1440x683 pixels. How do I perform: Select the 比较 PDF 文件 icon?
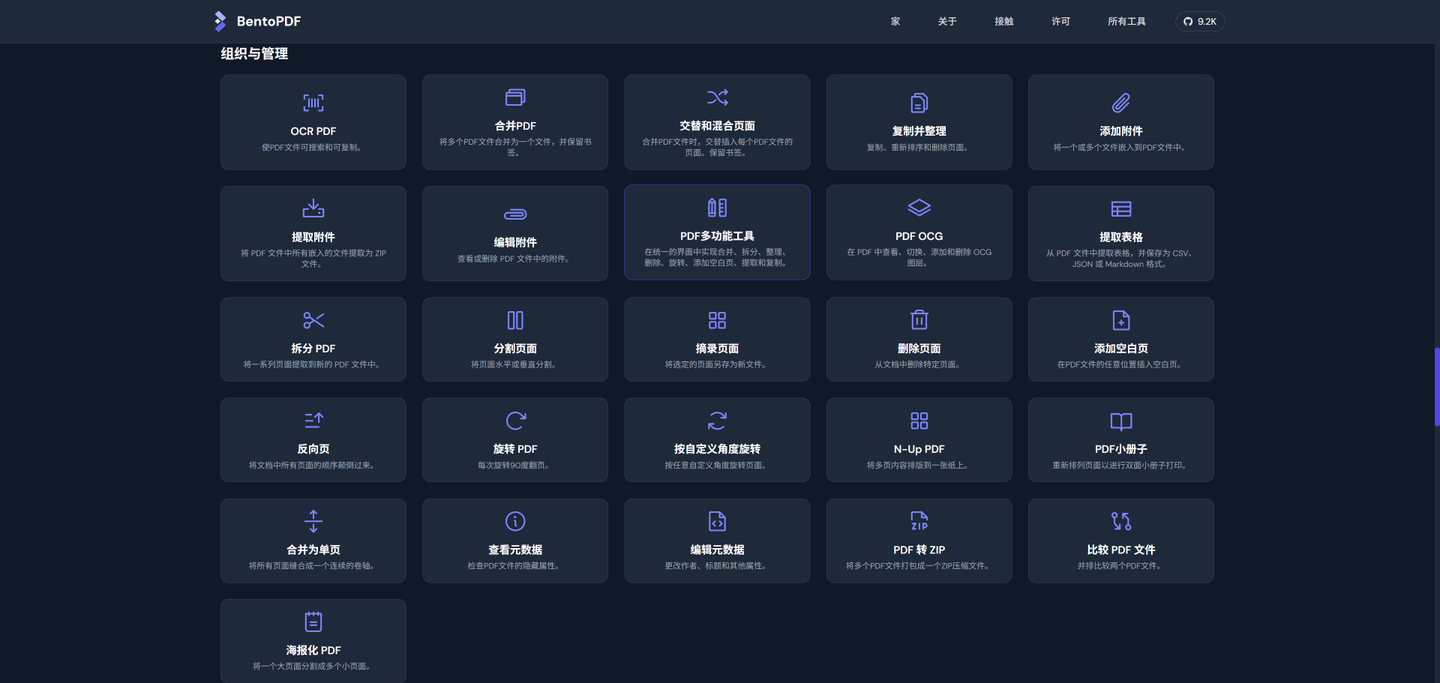[x=1121, y=520]
